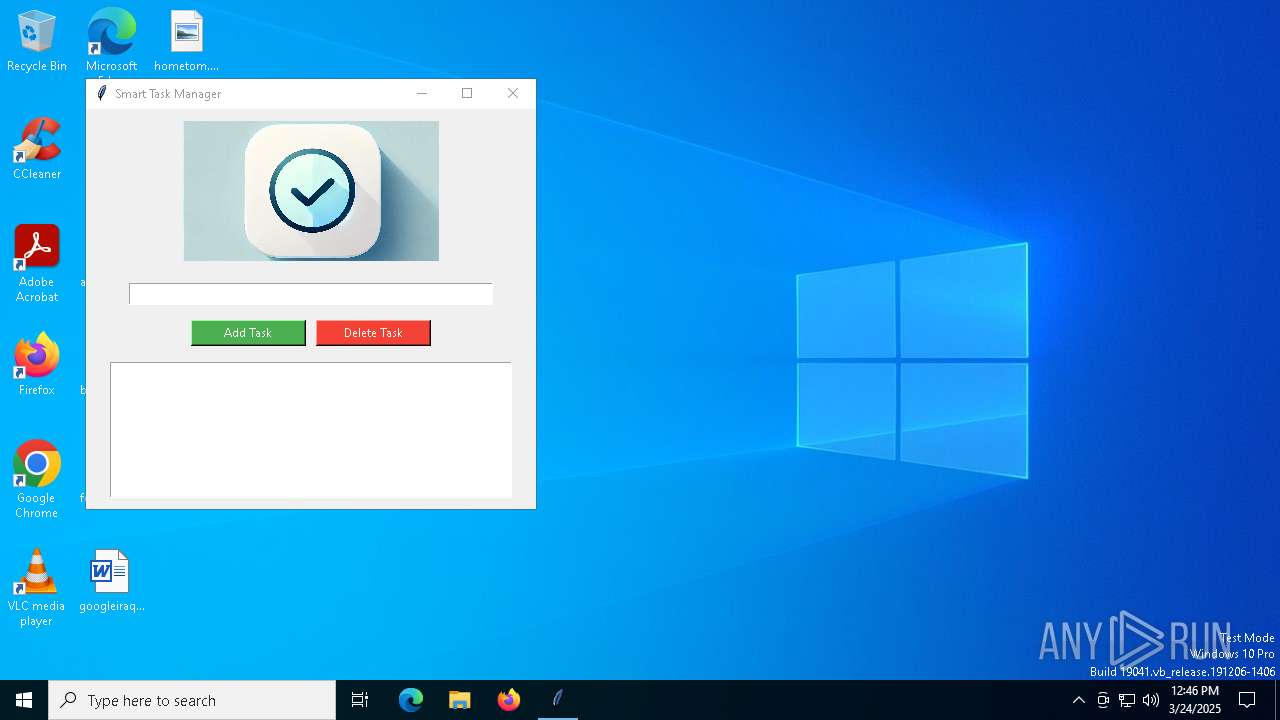Select the googleiraq Word document icon
1280x720 pixels.
click(111, 581)
